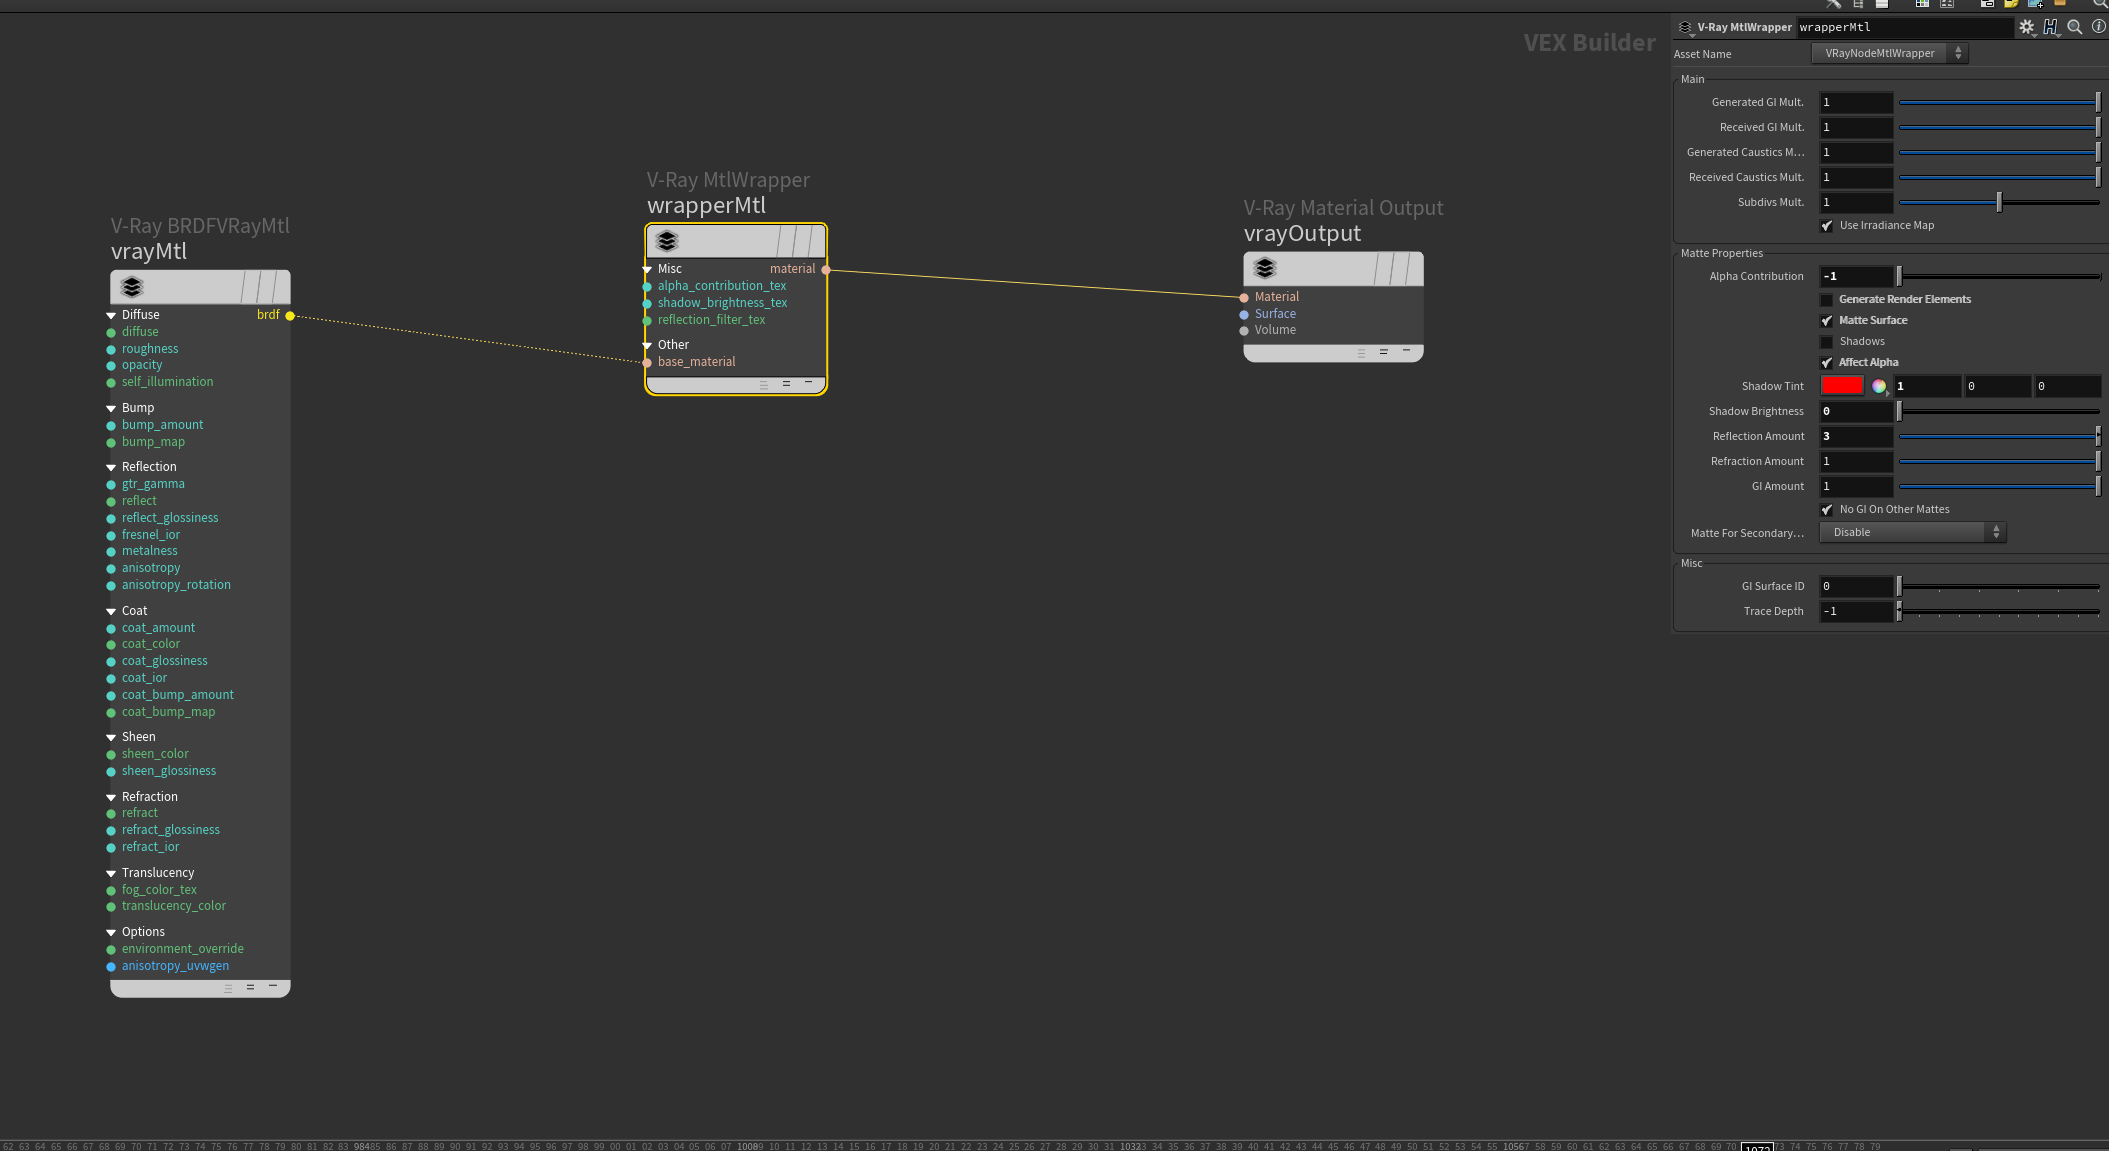Collapse the Coat group on vrayMtl
Image resolution: width=2109 pixels, height=1151 pixels.
(111, 611)
